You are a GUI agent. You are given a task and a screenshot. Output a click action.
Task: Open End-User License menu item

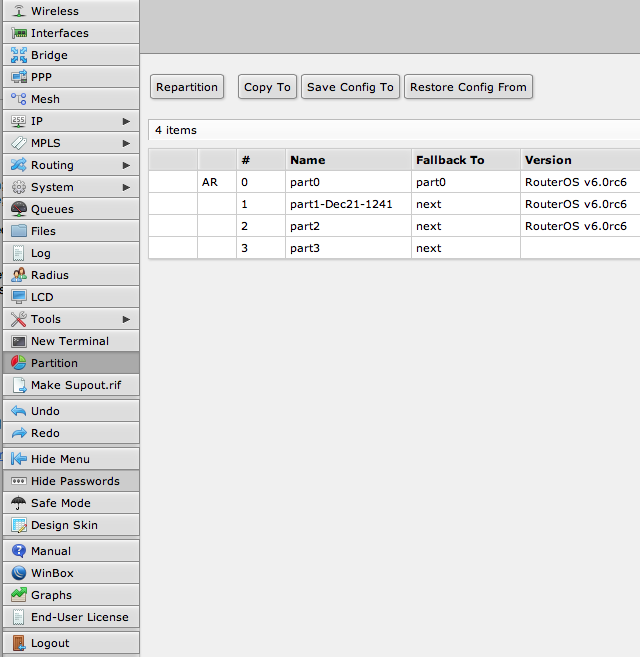[x=71, y=617]
